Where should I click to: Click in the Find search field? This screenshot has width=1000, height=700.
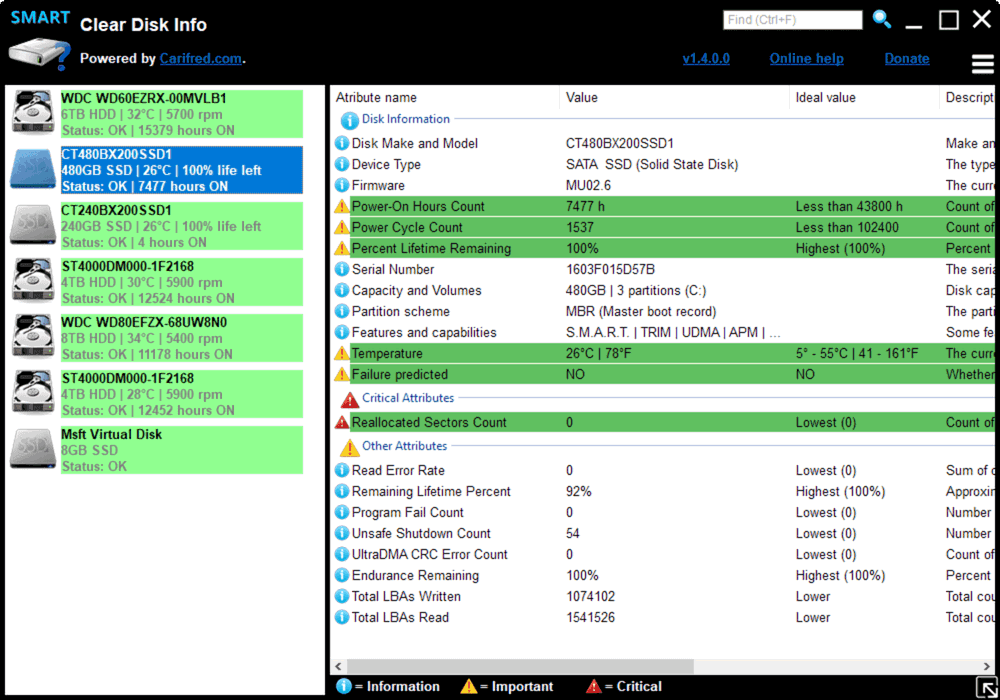[793, 20]
